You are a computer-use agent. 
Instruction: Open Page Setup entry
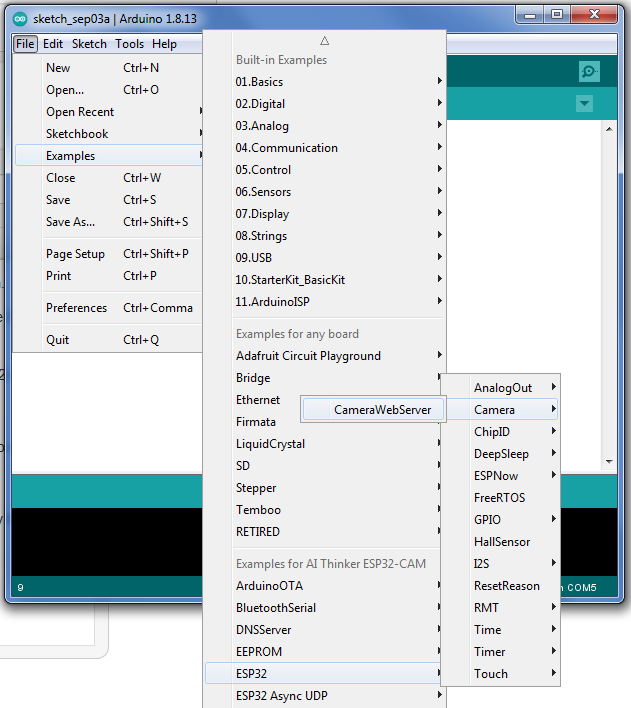pos(108,254)
